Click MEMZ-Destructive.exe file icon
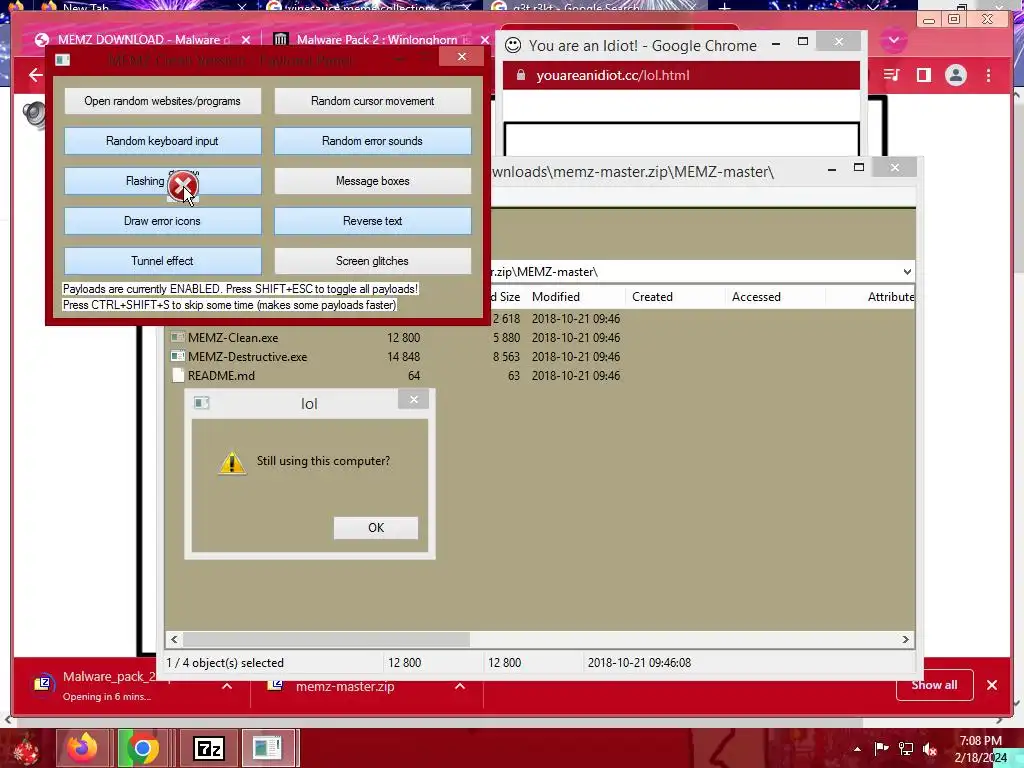This screenshot has height=768, width=1024. [177, 357]
